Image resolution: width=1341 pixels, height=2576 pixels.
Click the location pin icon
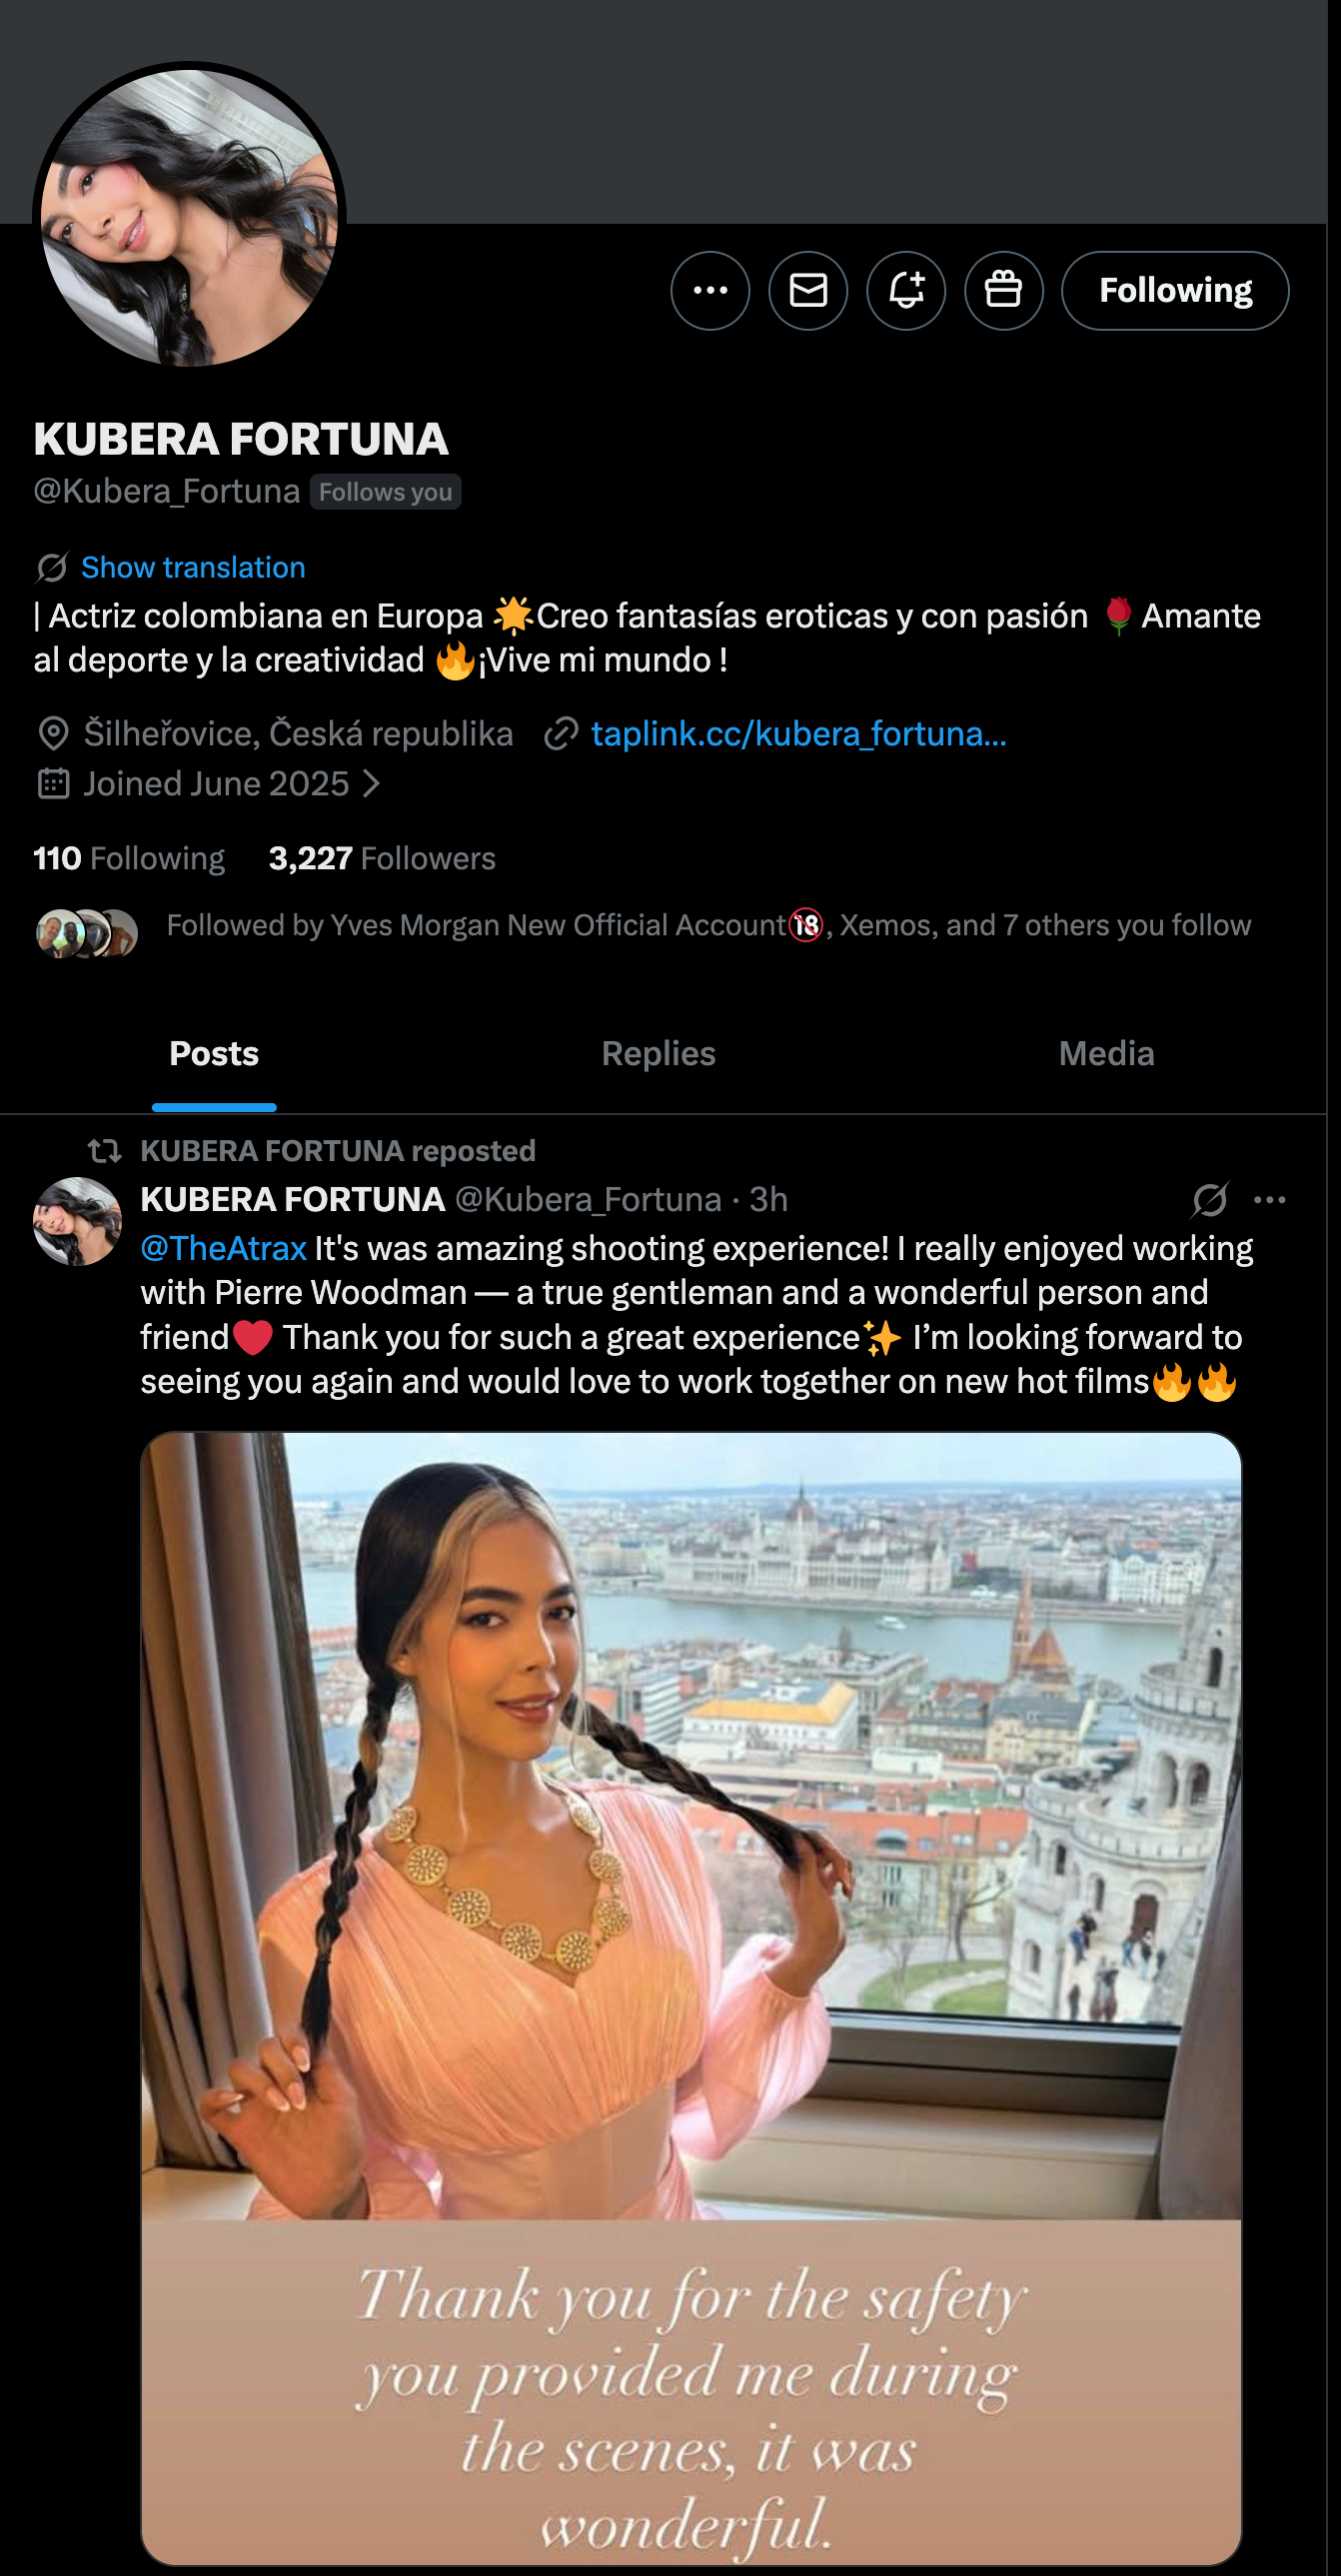53,734
